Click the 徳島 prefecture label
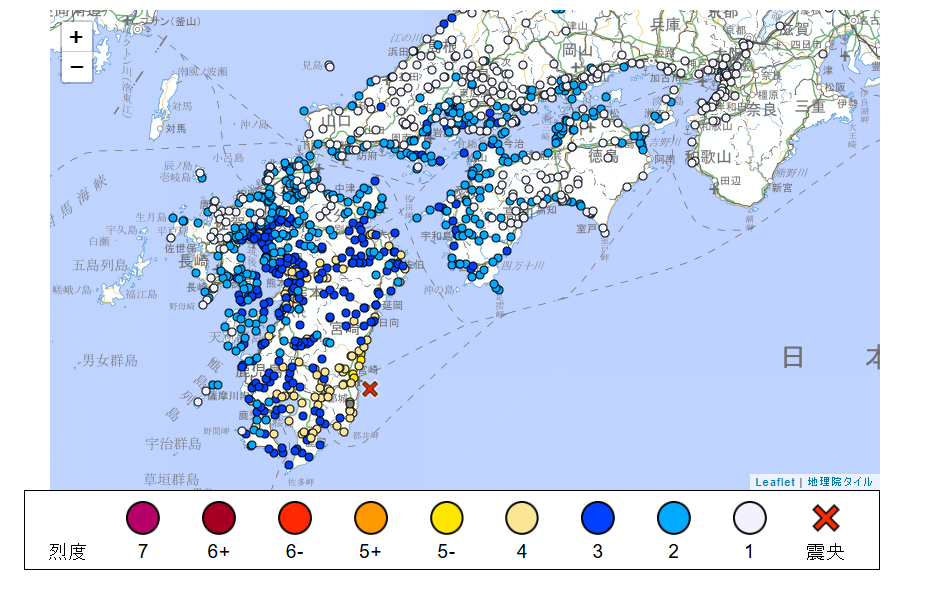 [603, 156]
